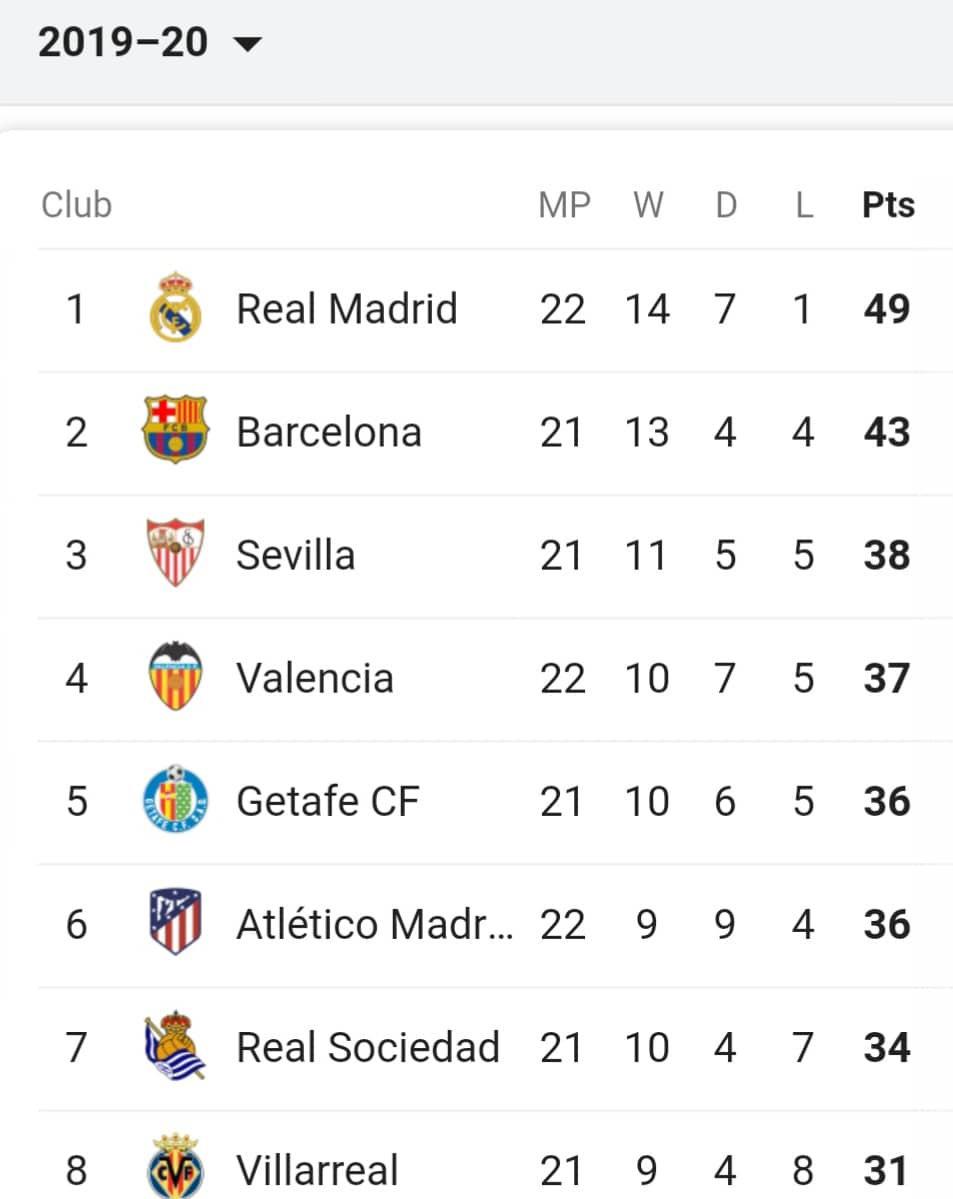The height and width of the screenshot is (1199, 953).
Task: Open the 2019–20 season dropdown
Action: click(x=150, y=42)
